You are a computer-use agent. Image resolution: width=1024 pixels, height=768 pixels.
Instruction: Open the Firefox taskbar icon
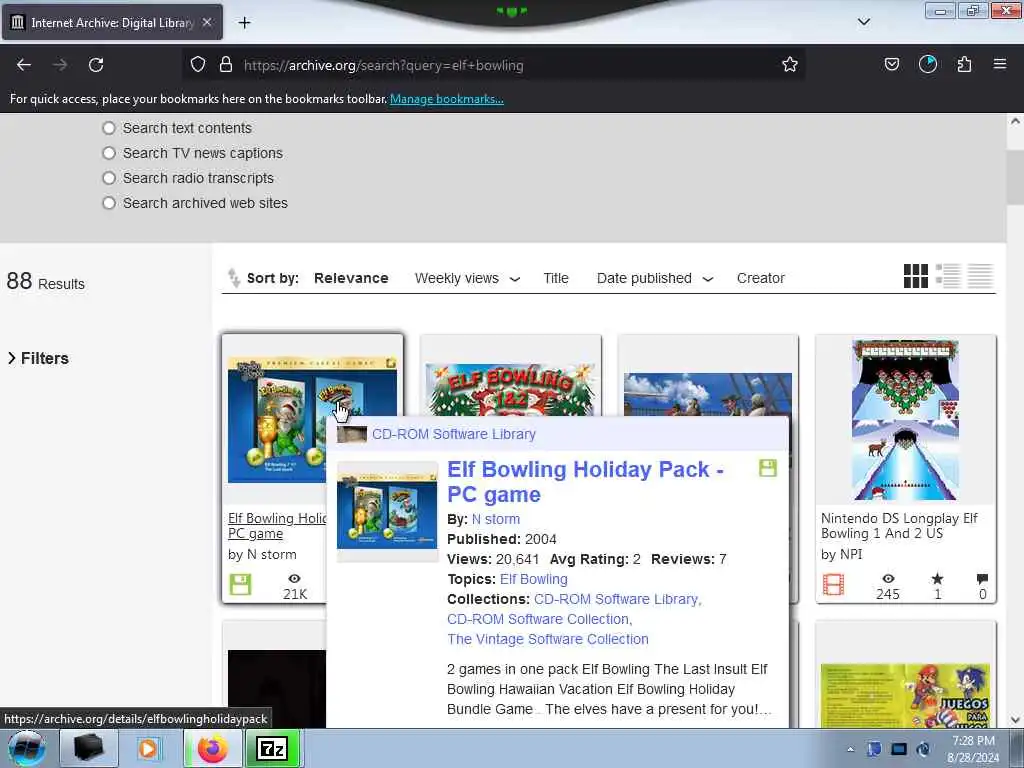point(213,749)
